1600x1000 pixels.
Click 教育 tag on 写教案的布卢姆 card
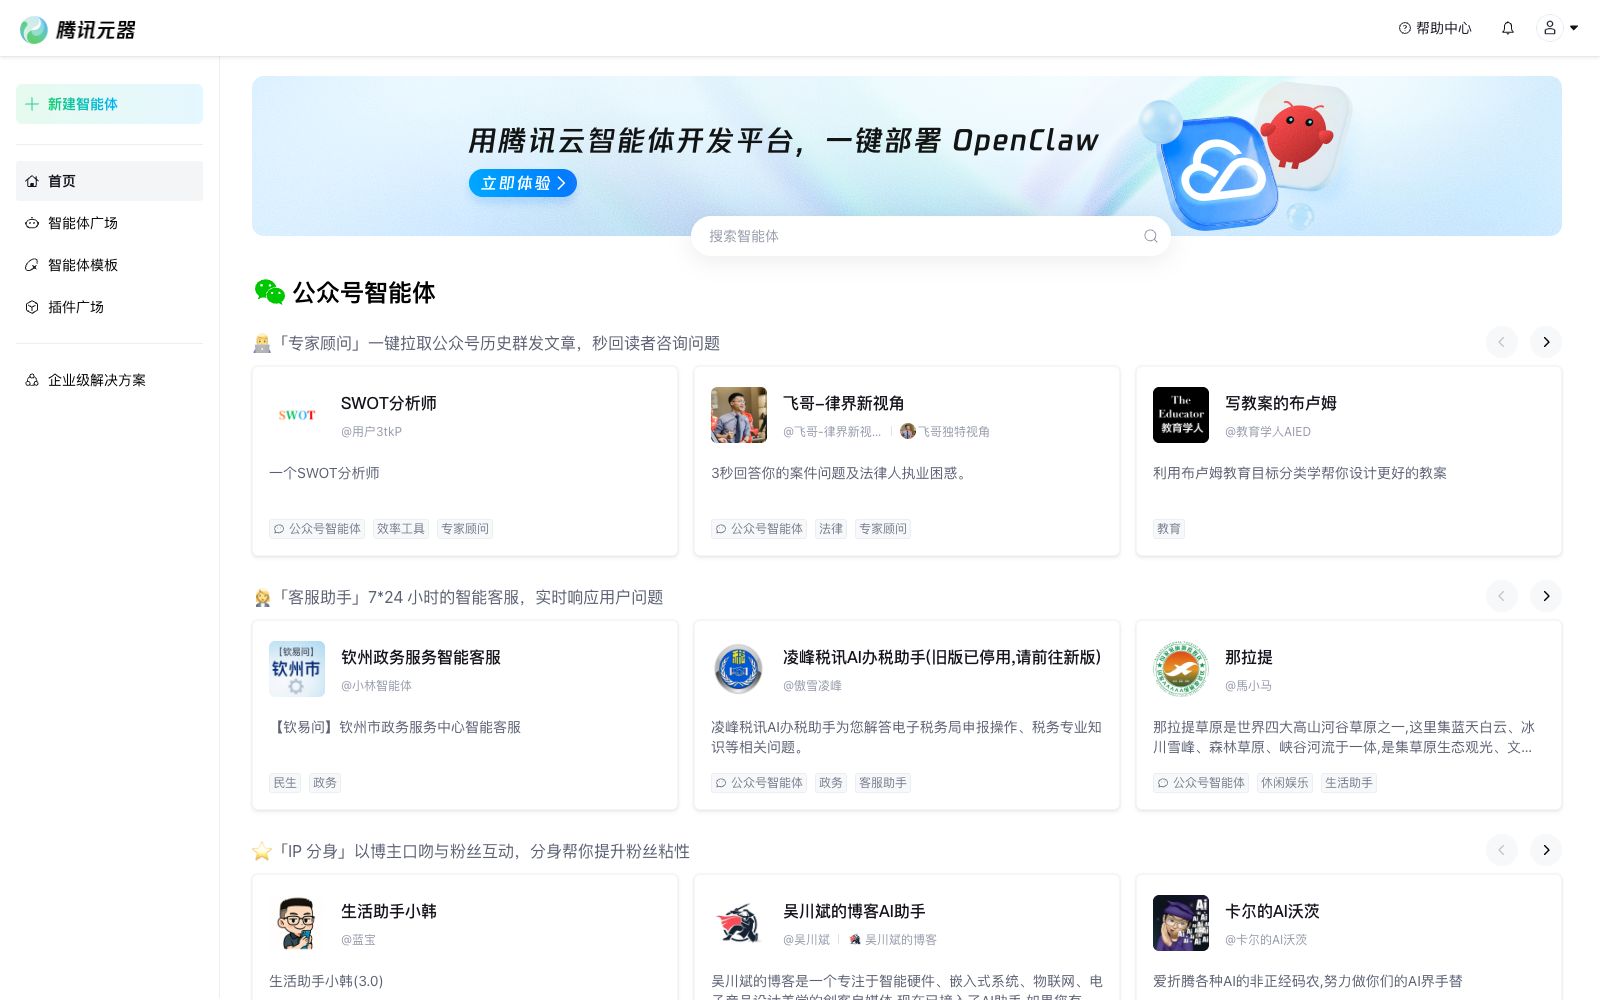[1169, 529]
